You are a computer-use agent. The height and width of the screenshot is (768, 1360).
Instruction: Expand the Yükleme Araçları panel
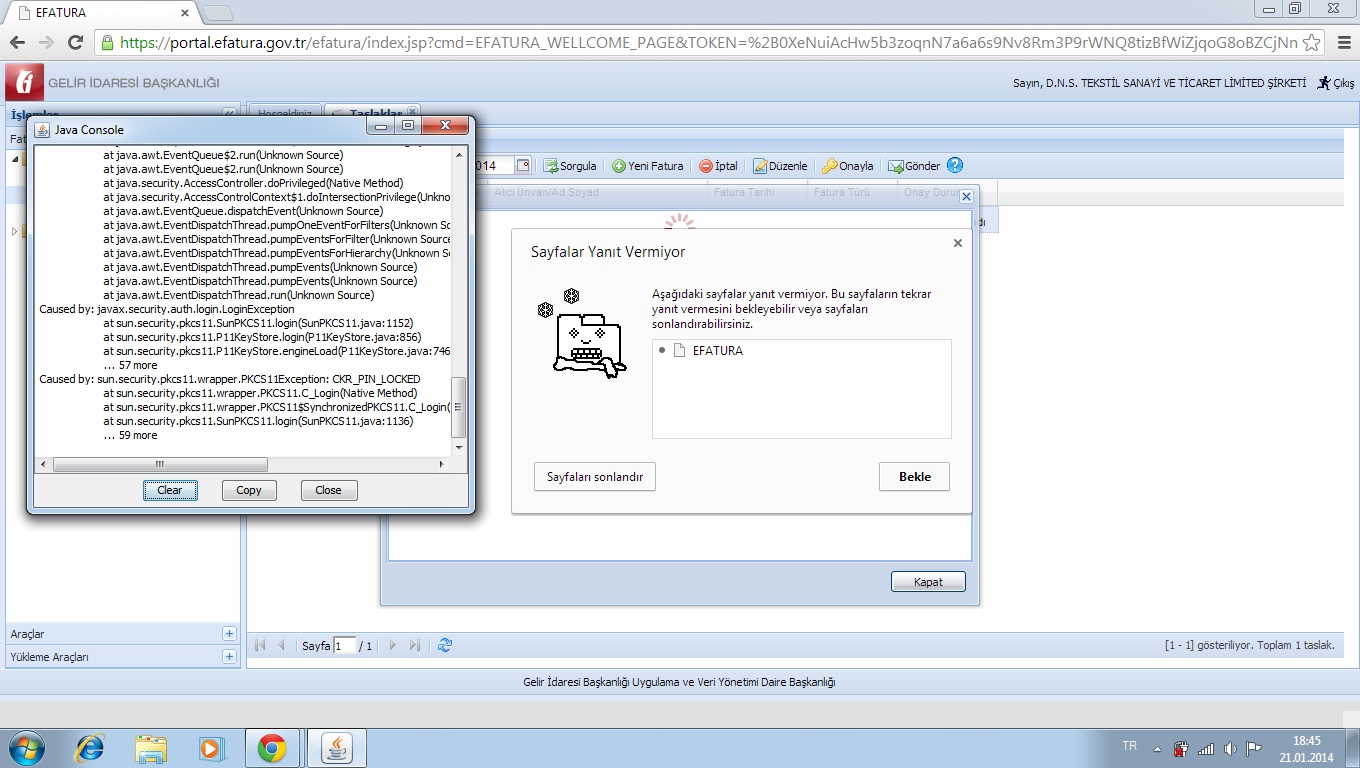229,657
